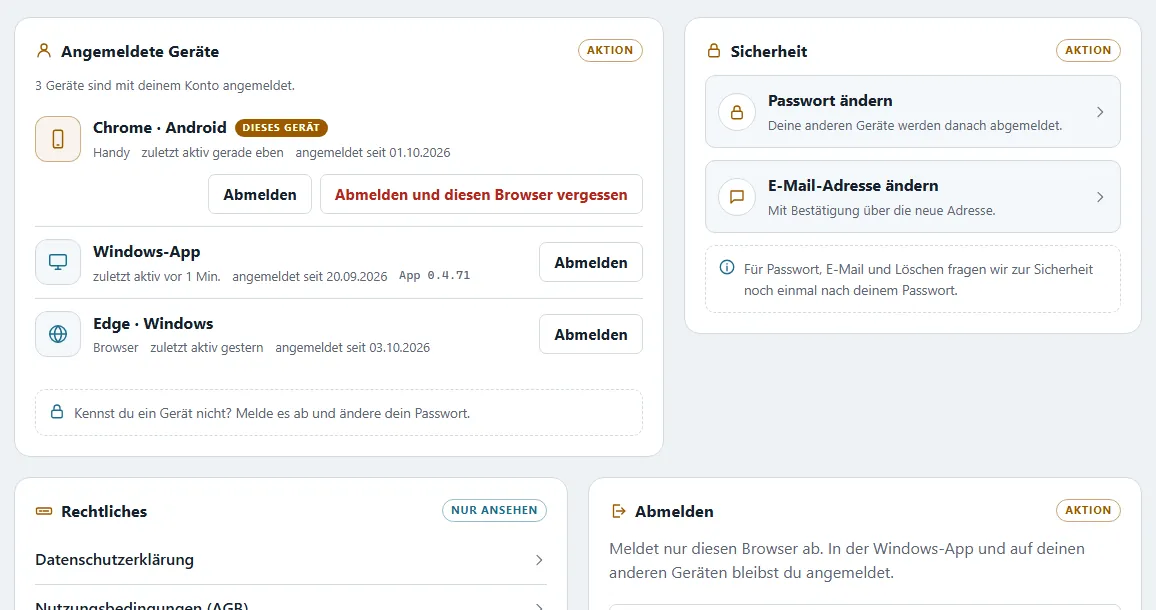Click the 'Handy' device type label
This screenshot has height=610, width=1156.
click(111, 153)
